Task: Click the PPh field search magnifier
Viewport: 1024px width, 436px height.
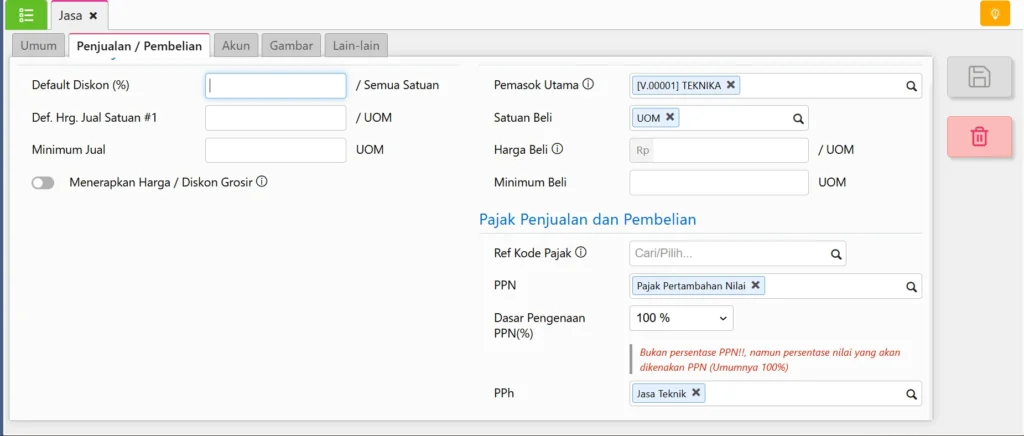Action: [x=911, y=394]
